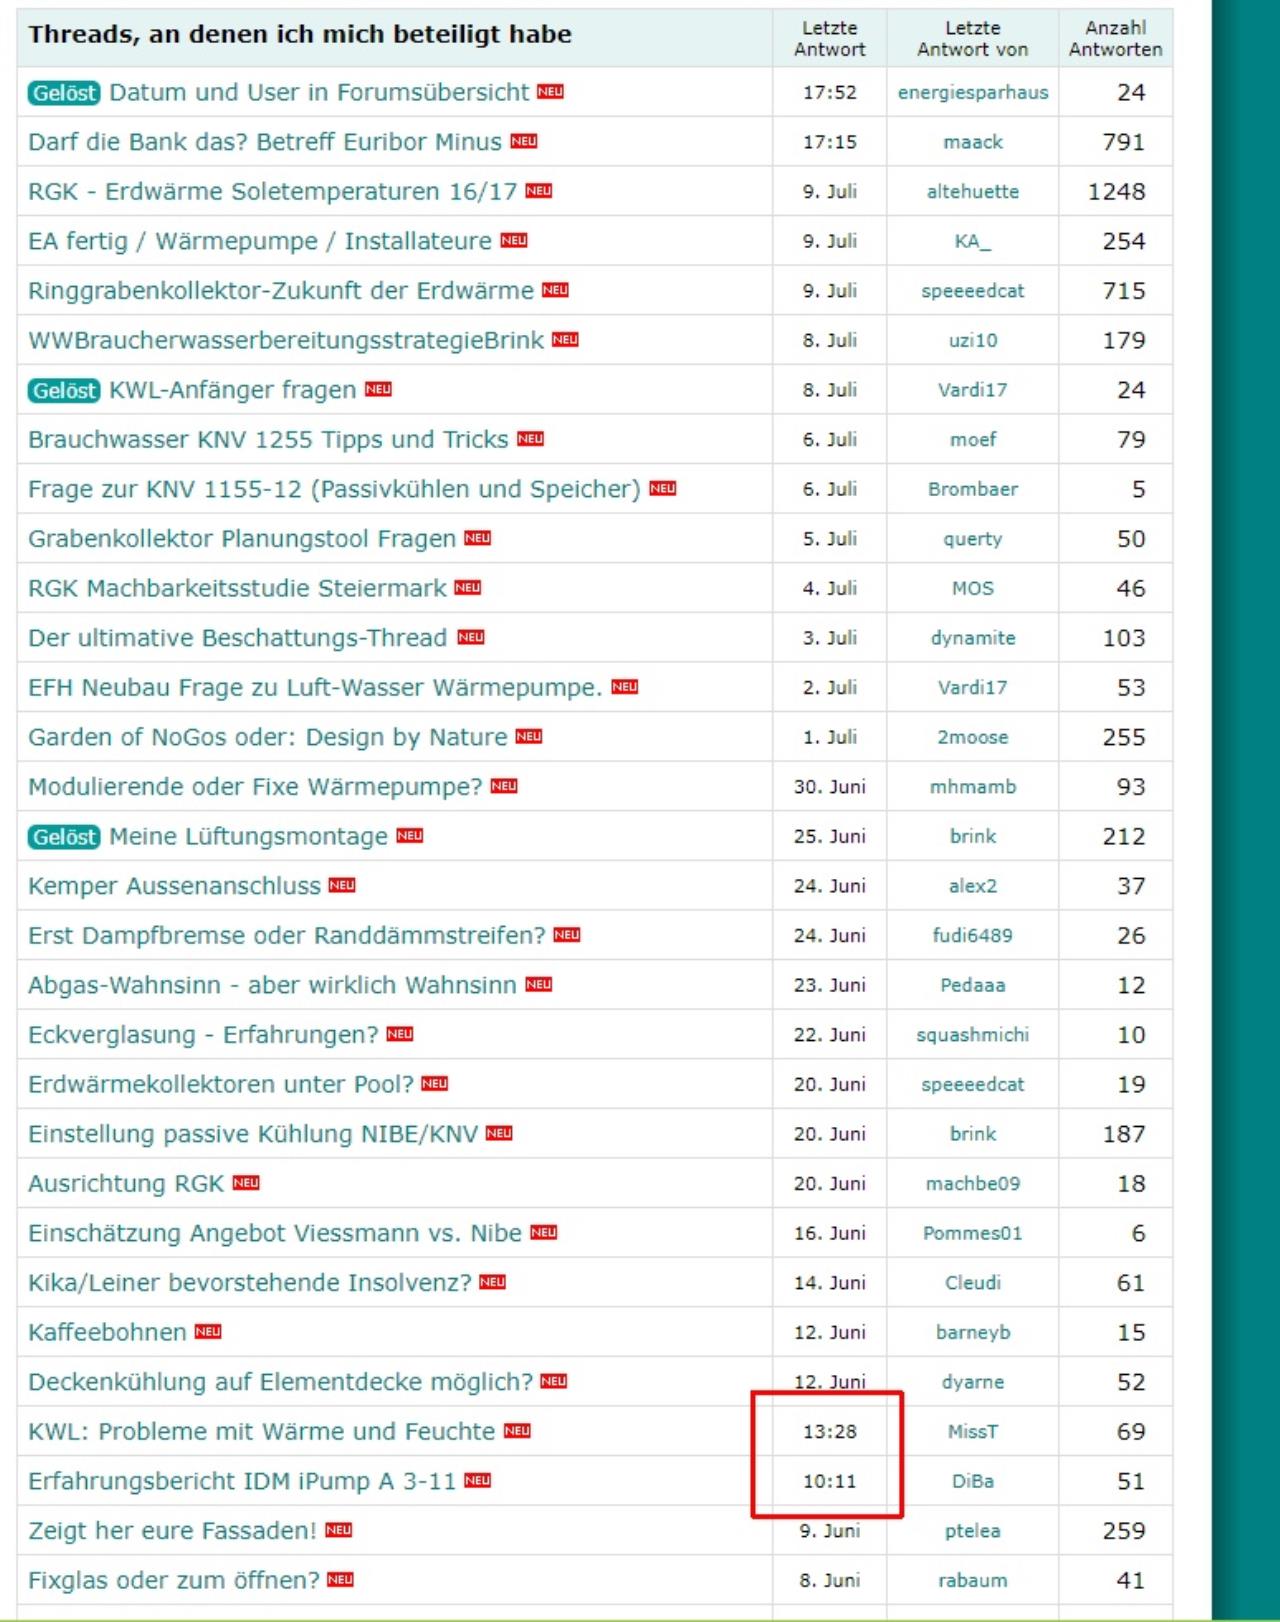Click Gelöst badge on KWL-Anfänger fragen row
1280x1622 pixels.
[64, 390]
